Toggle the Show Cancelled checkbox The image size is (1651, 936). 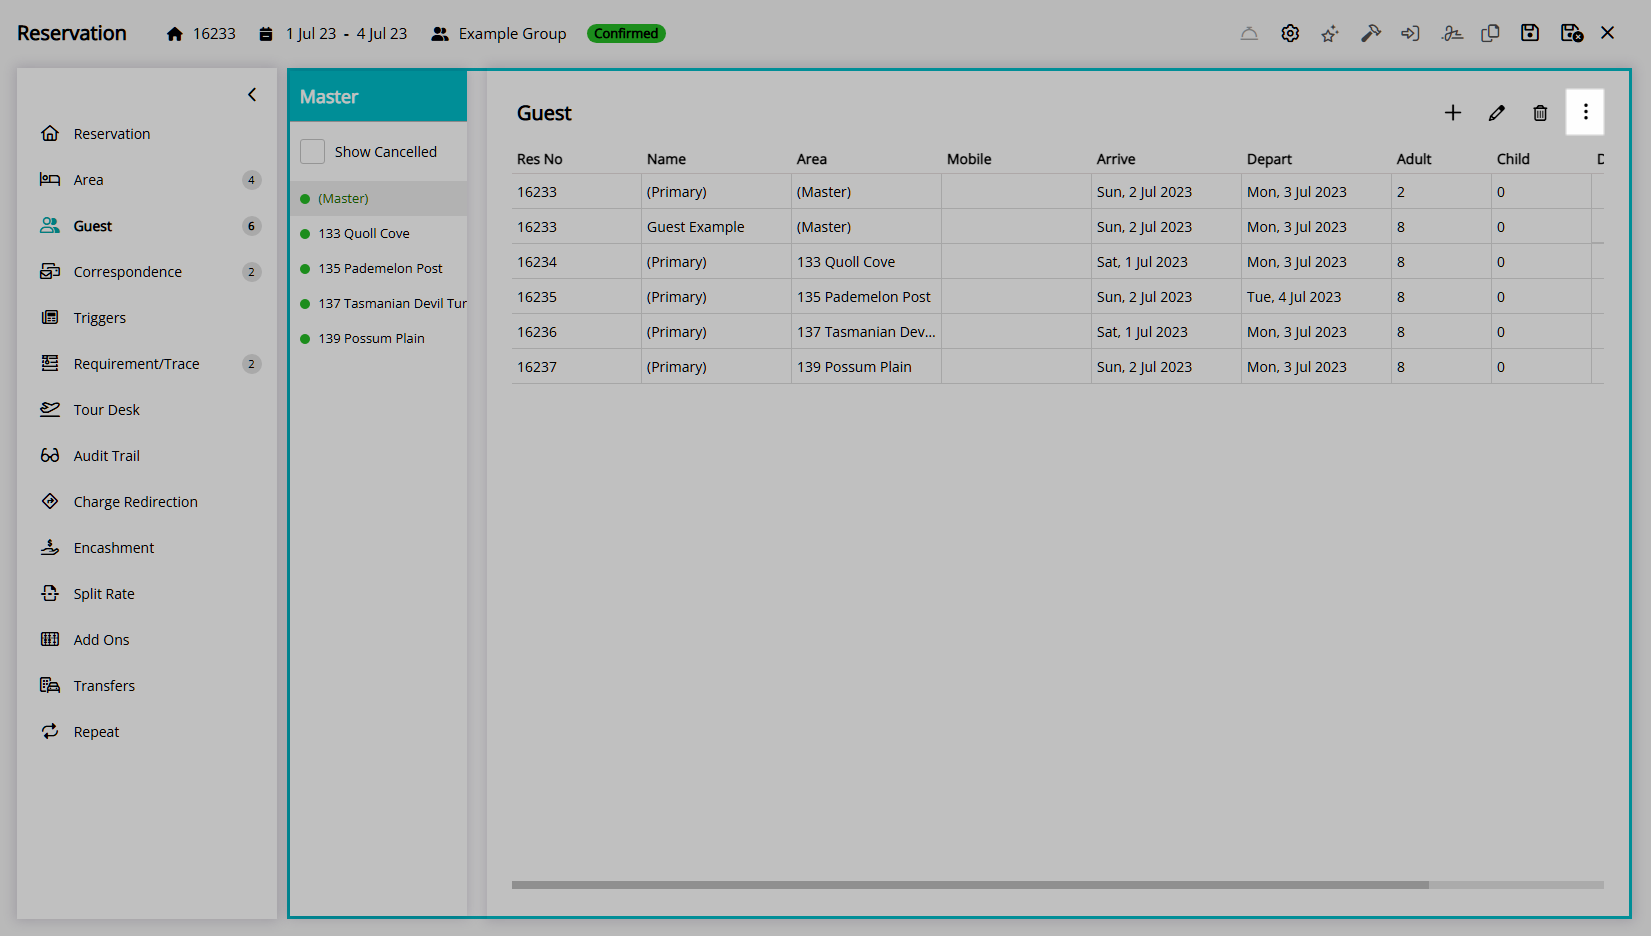click(x=313, y=151)
